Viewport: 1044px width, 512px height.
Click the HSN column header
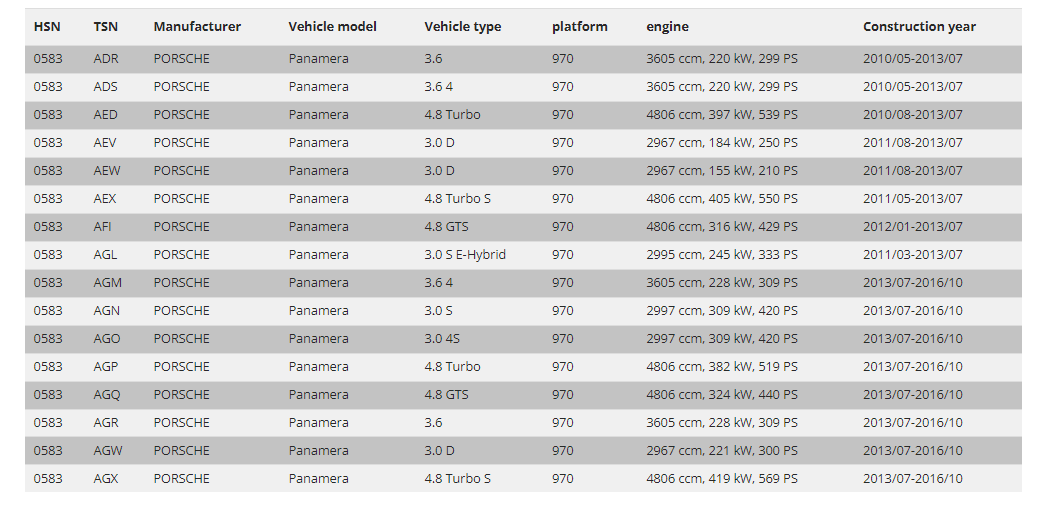click(47, 27)
